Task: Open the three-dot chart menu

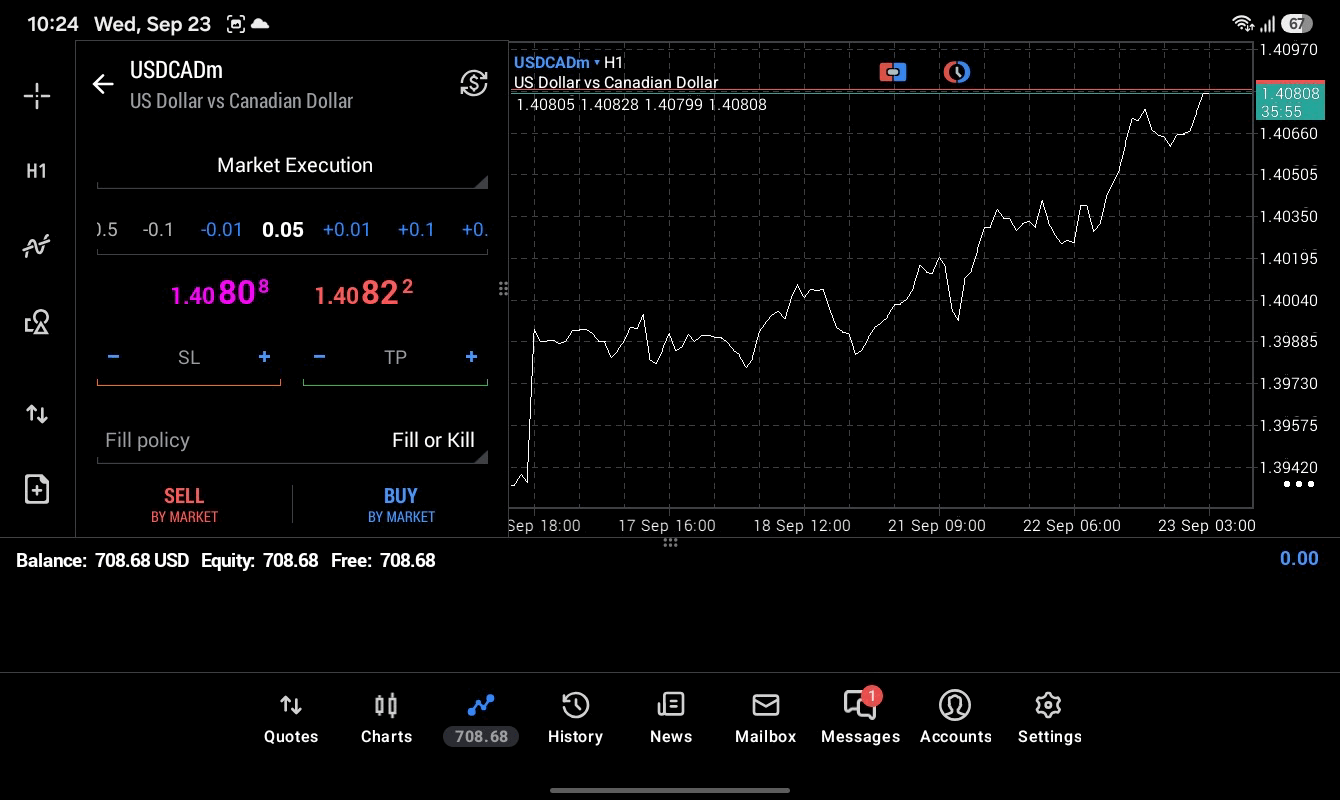Action: click(1298, 484)
